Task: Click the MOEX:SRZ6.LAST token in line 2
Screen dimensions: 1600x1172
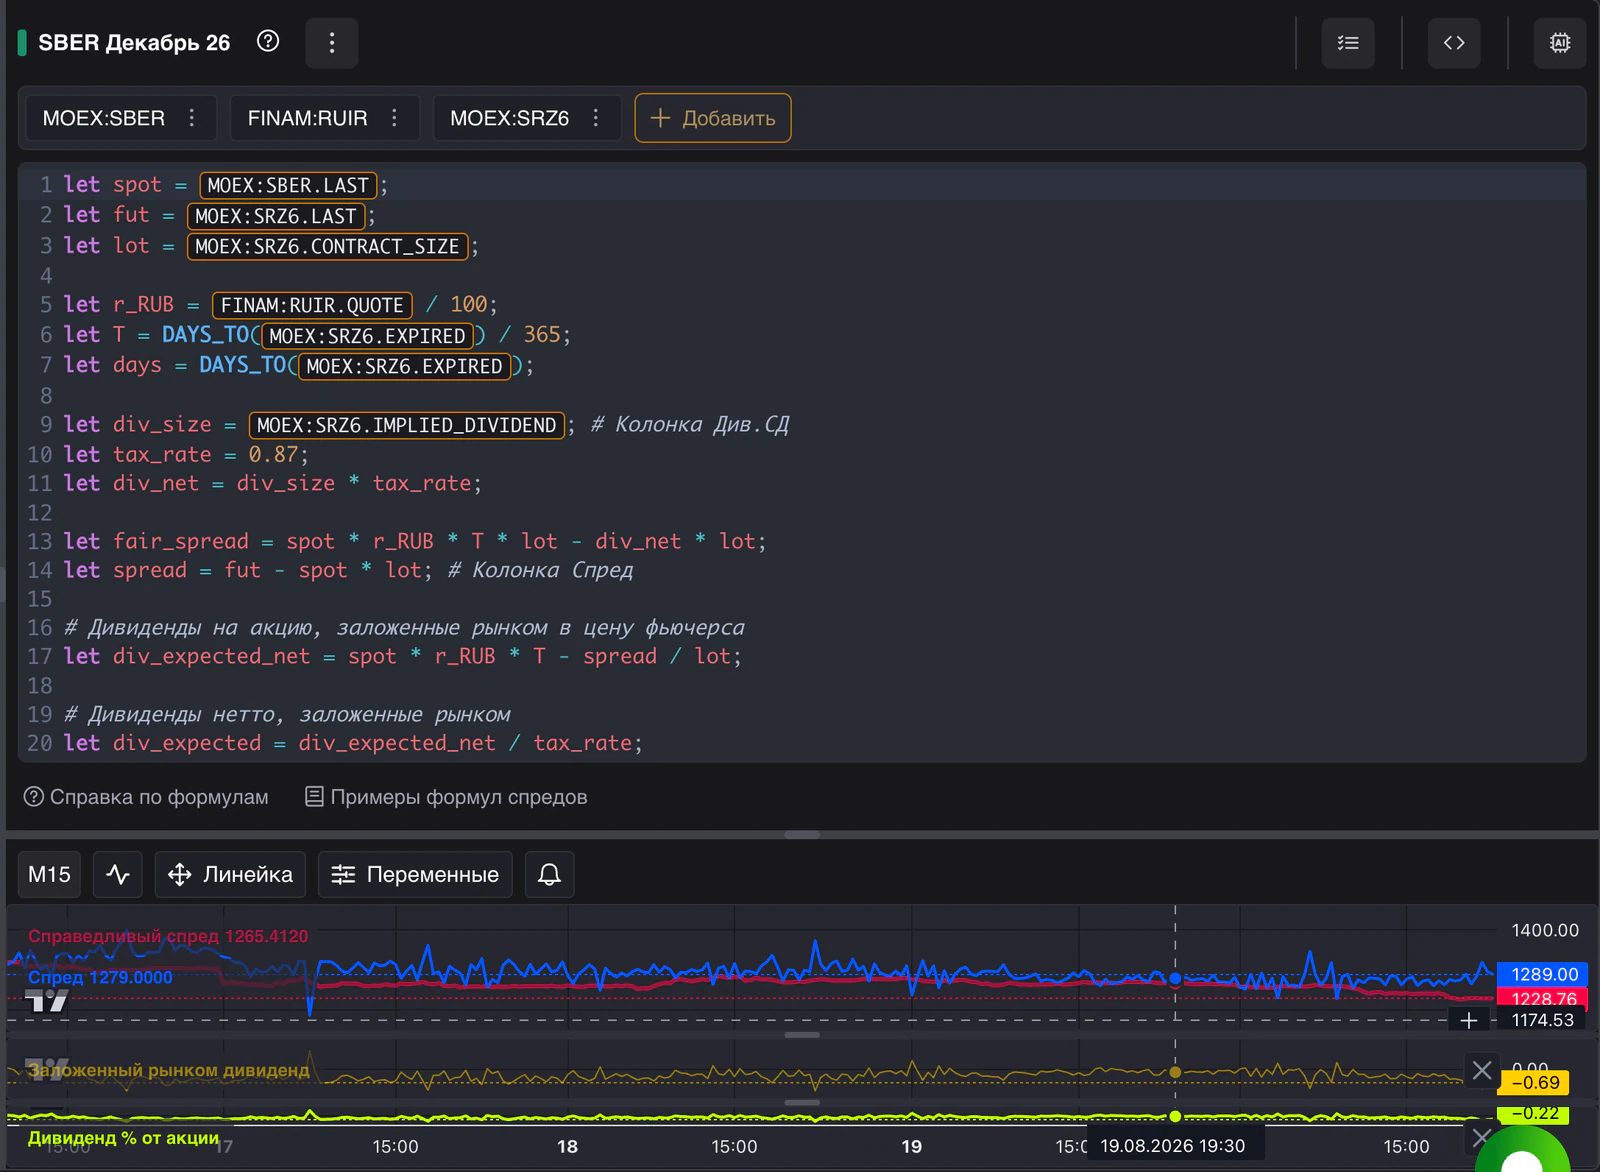Action: pos(276,216)
